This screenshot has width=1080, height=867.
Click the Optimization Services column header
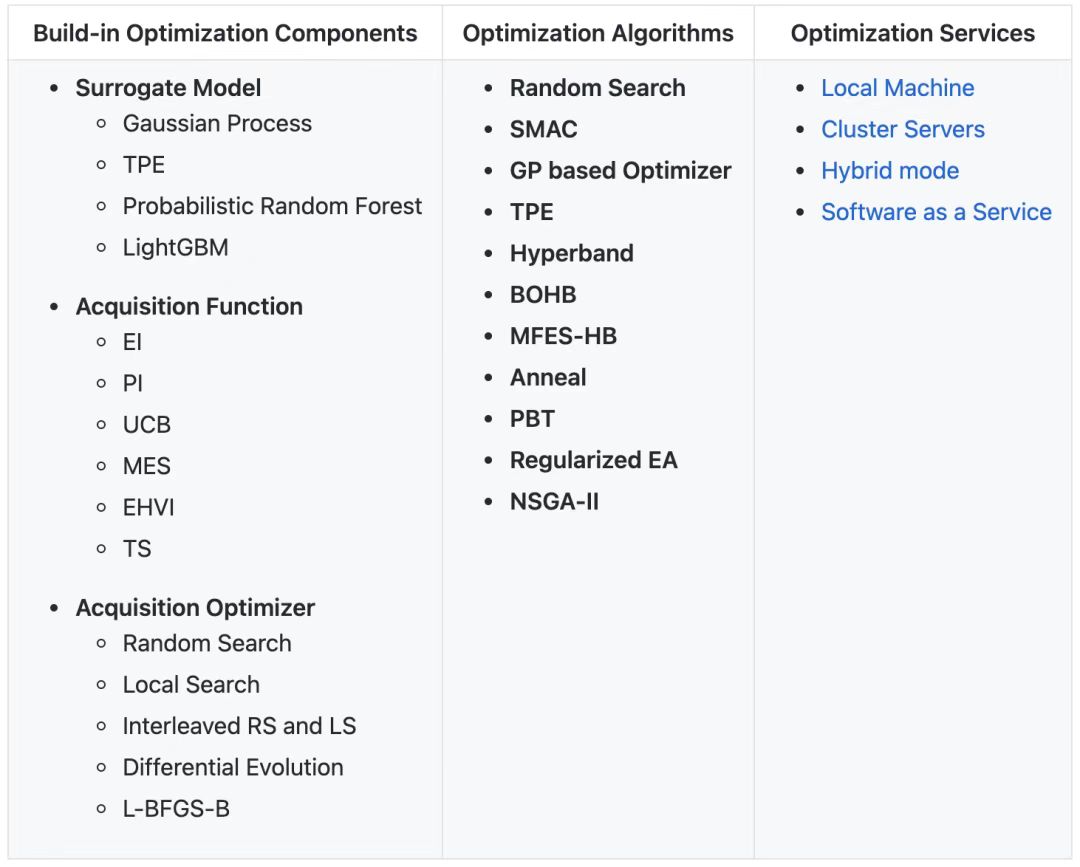[912, 33]
